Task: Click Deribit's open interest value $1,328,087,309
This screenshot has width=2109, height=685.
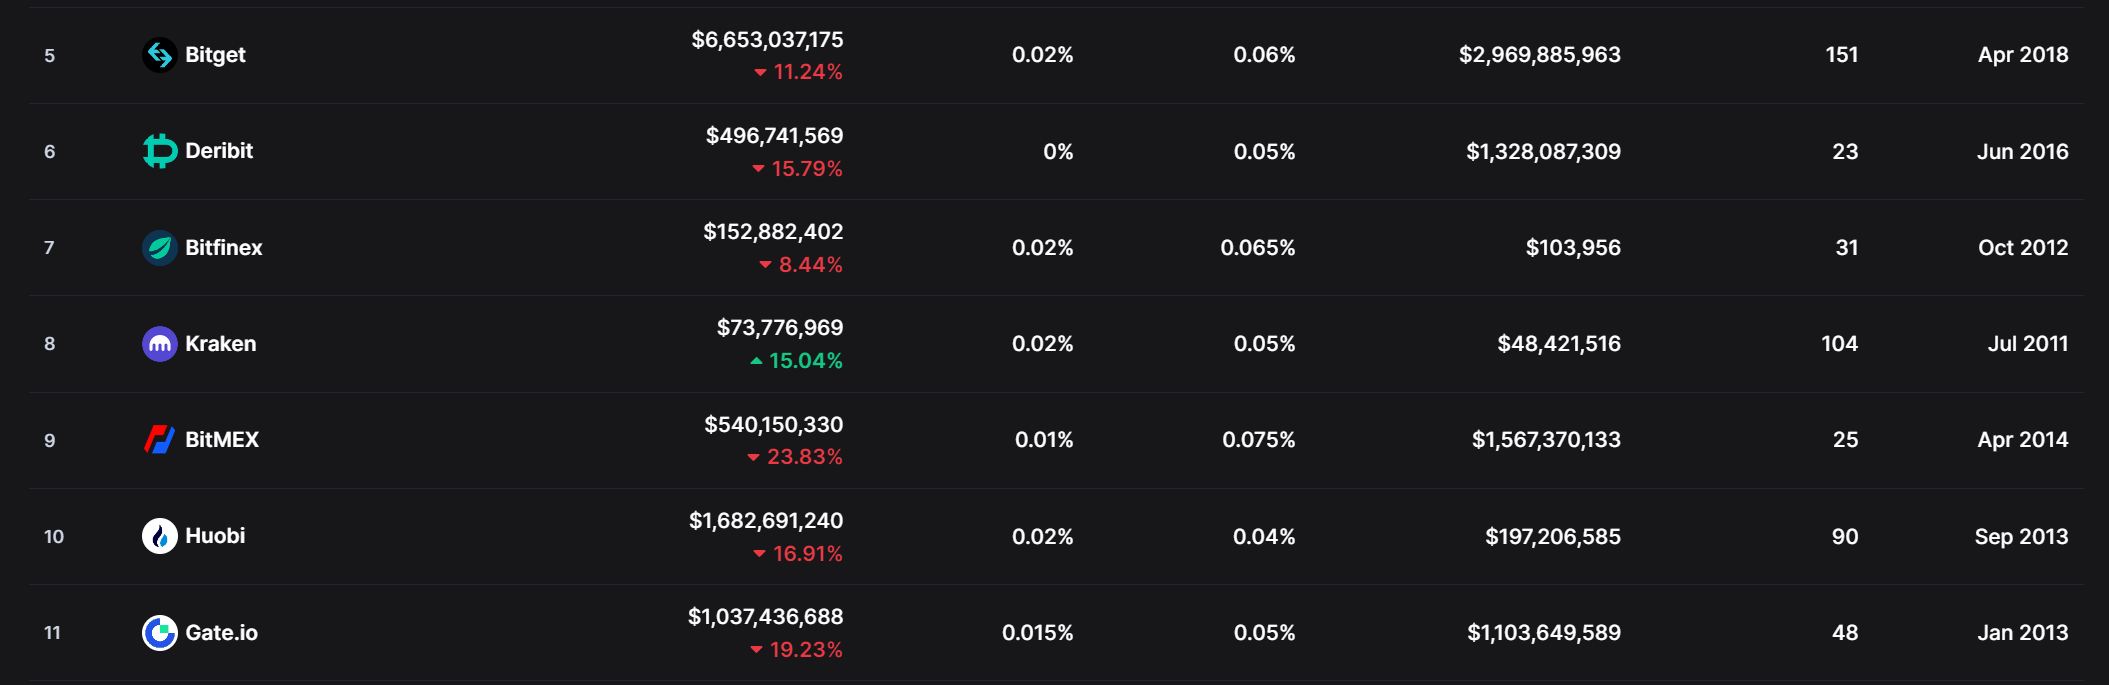Action: (1543, 152)
